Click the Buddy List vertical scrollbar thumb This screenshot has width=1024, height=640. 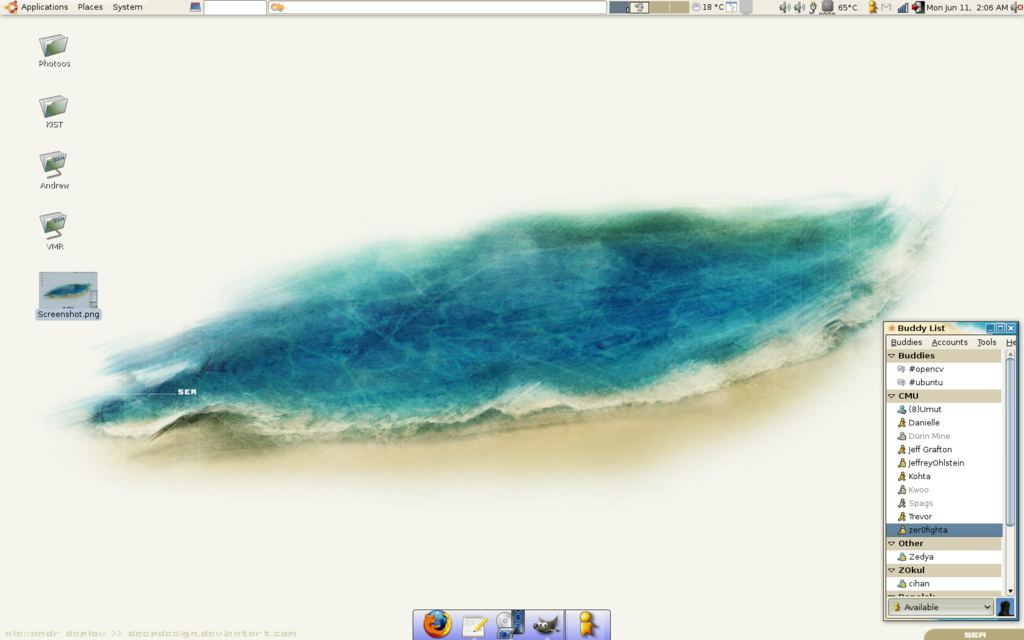point(1010,443)
